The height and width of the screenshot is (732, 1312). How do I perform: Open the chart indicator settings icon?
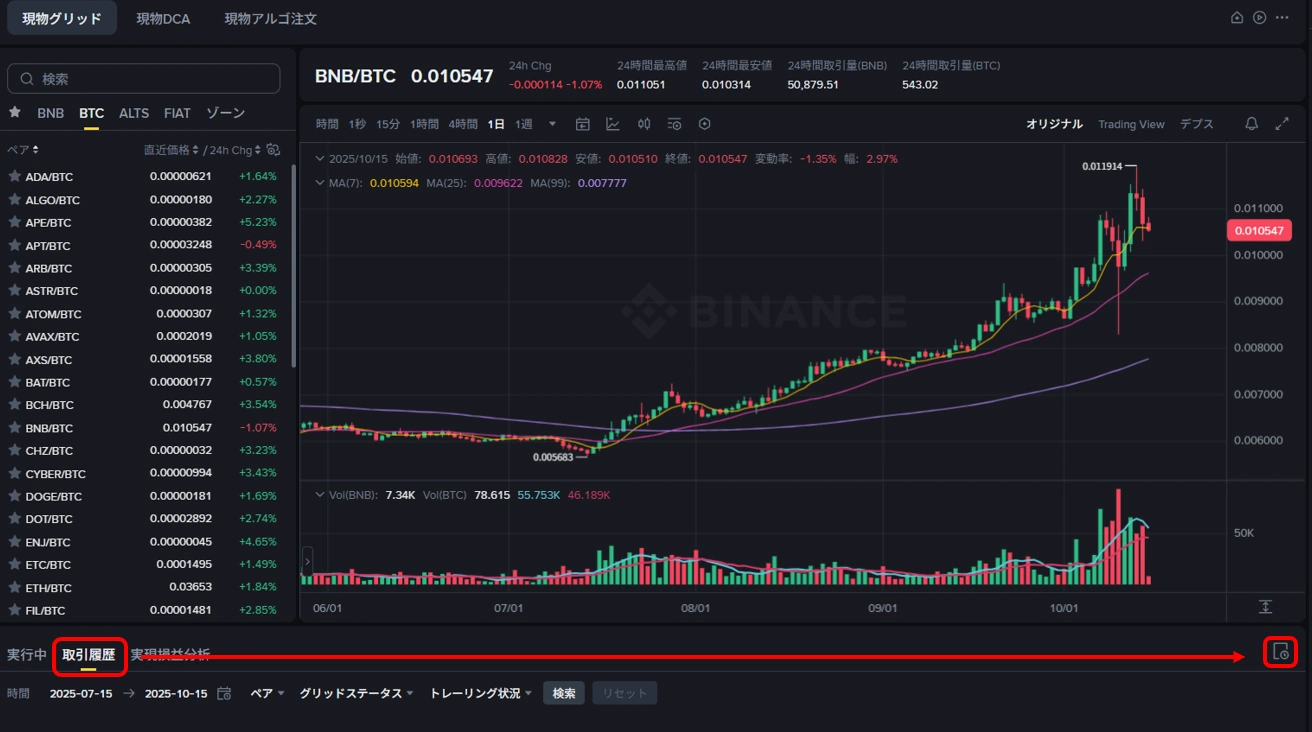[674, 123]
